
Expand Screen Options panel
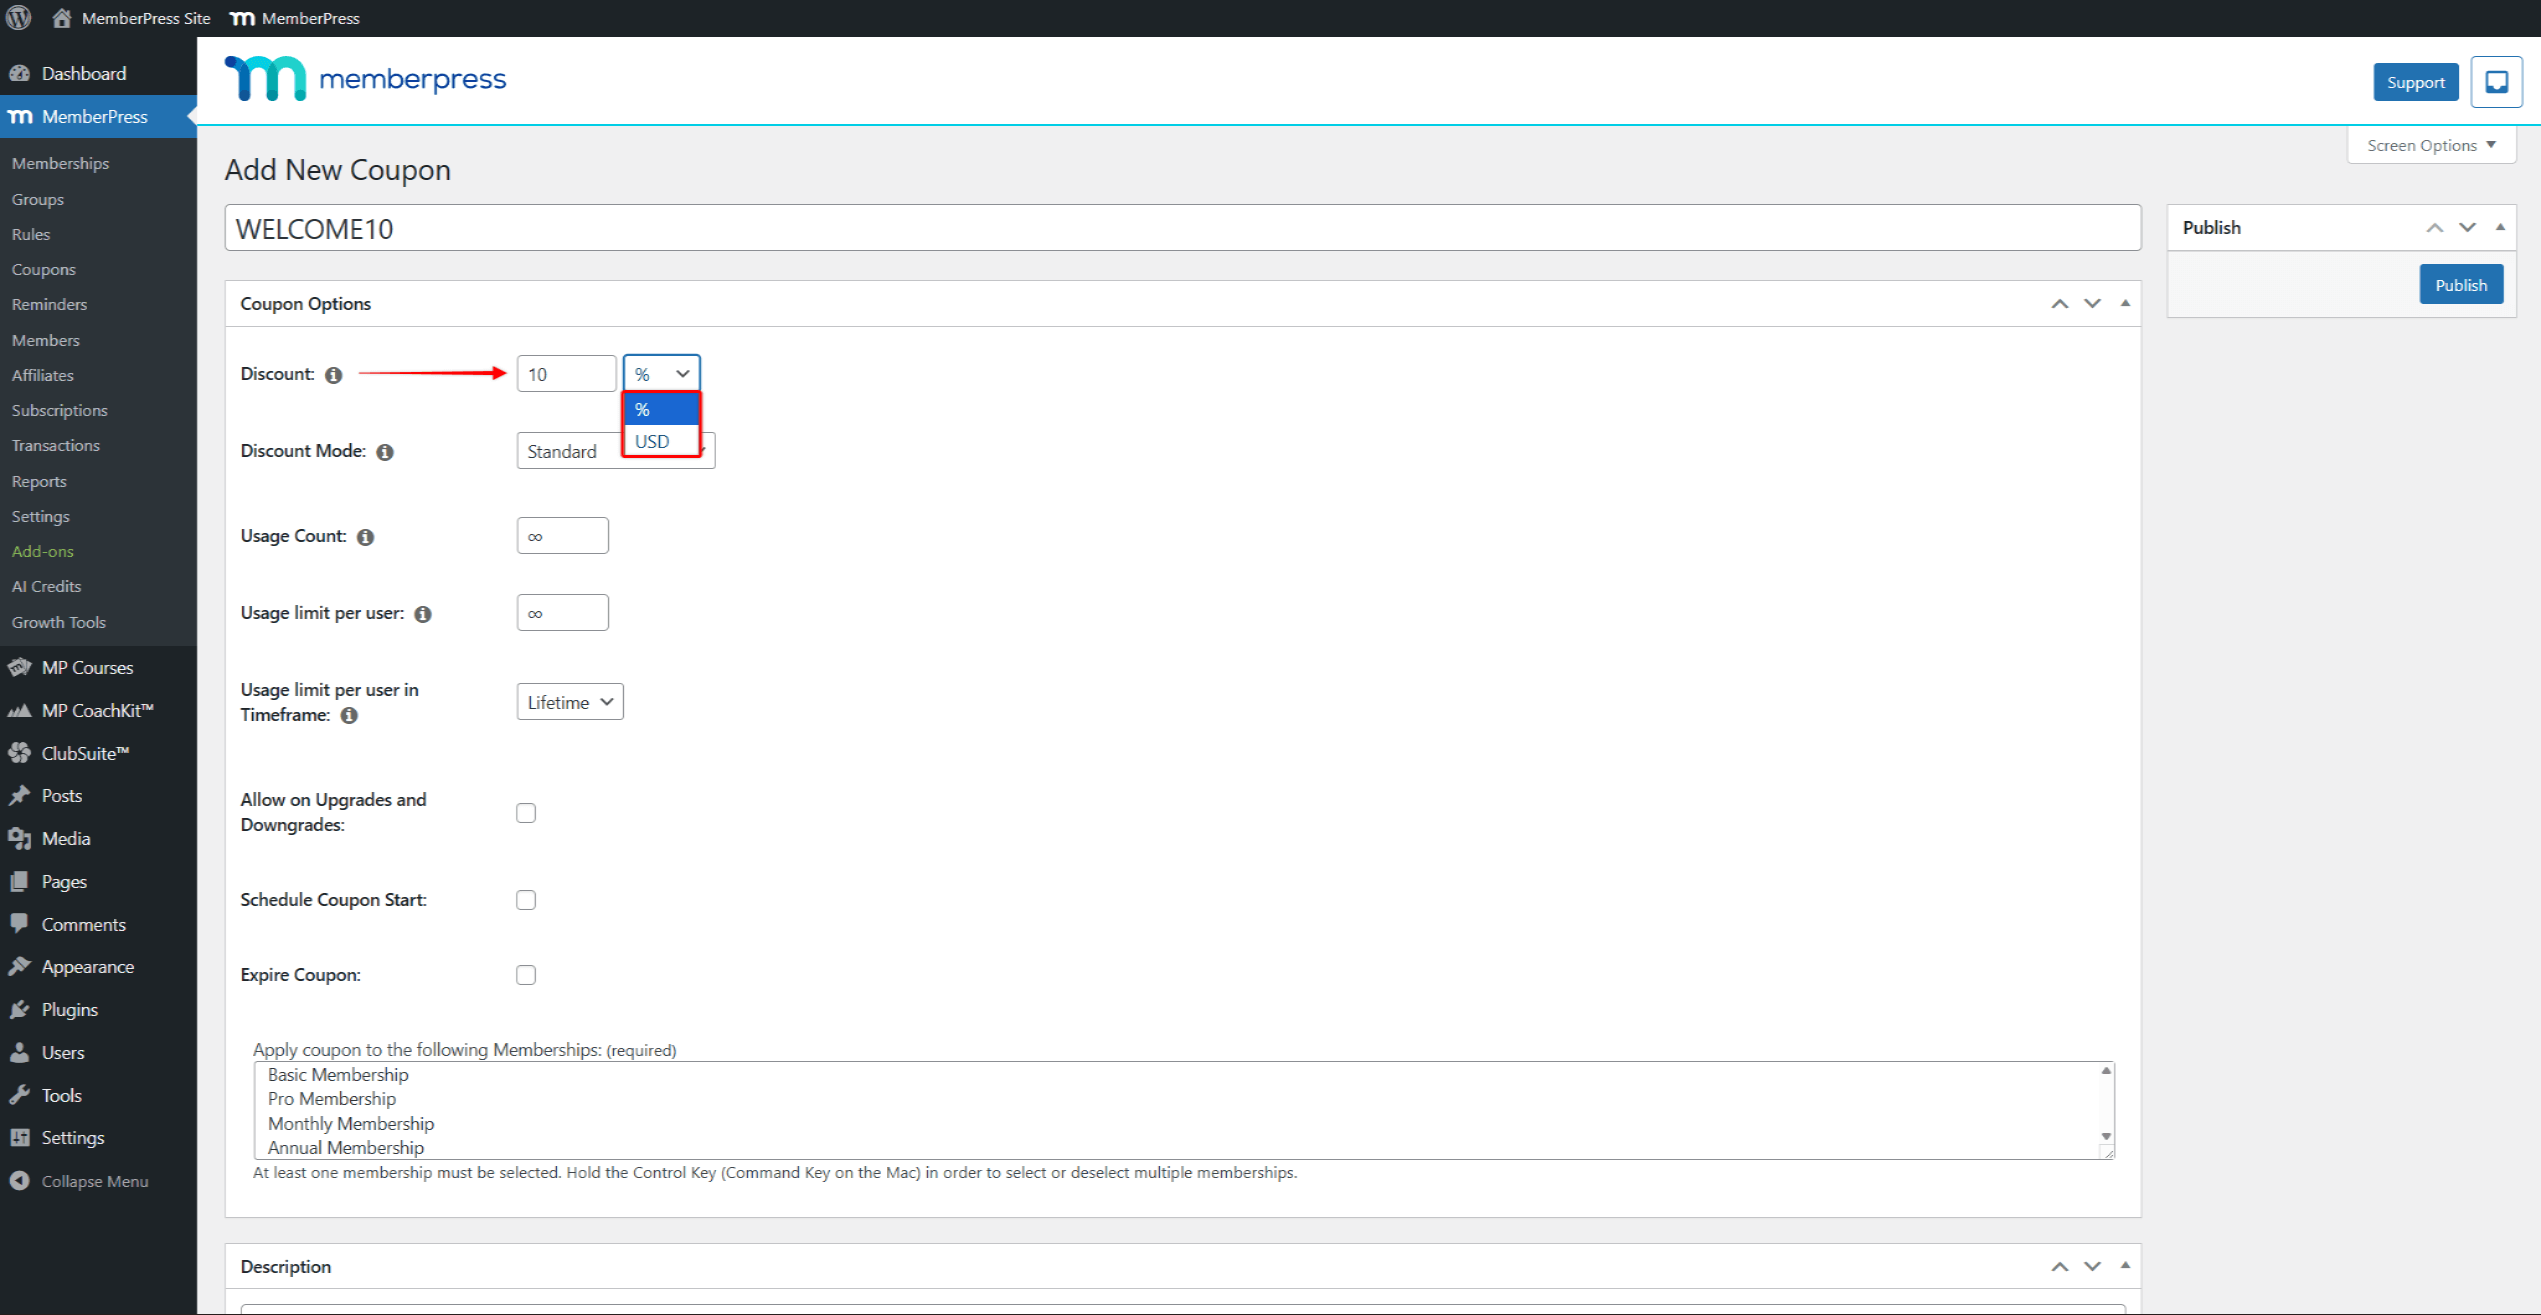coord(2430,145)
